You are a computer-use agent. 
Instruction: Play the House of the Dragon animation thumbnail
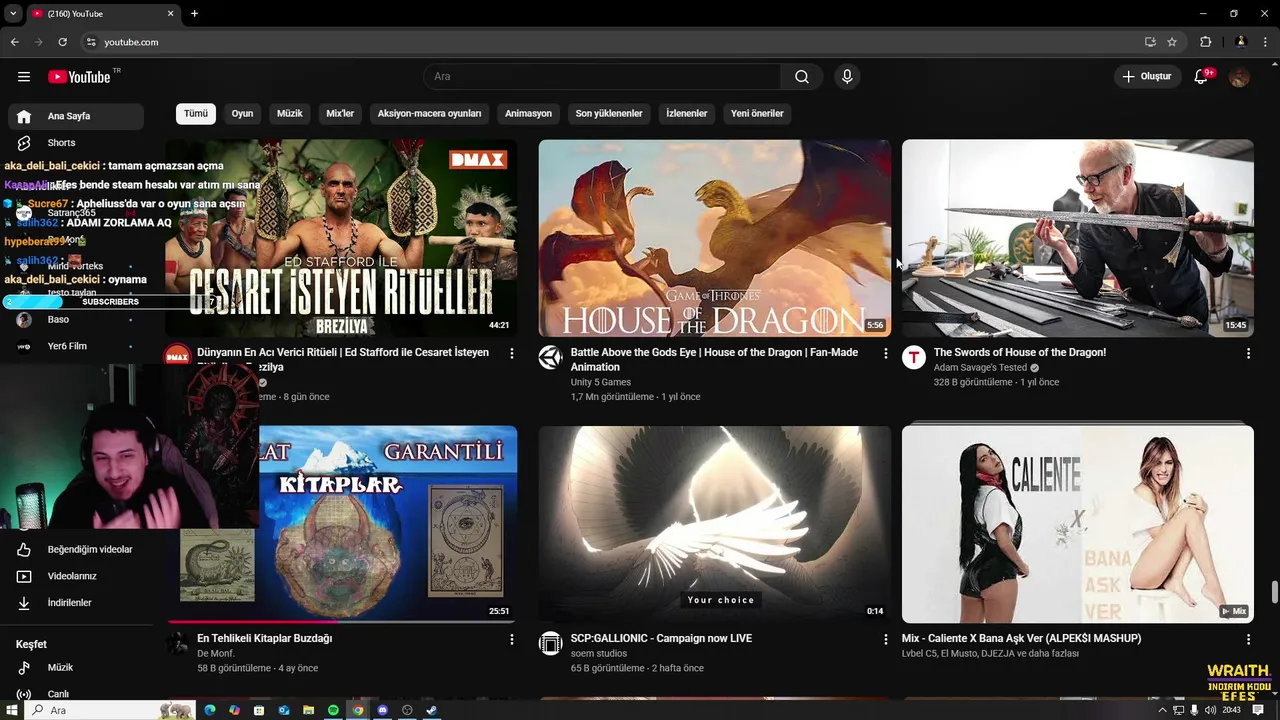point(714,238)
